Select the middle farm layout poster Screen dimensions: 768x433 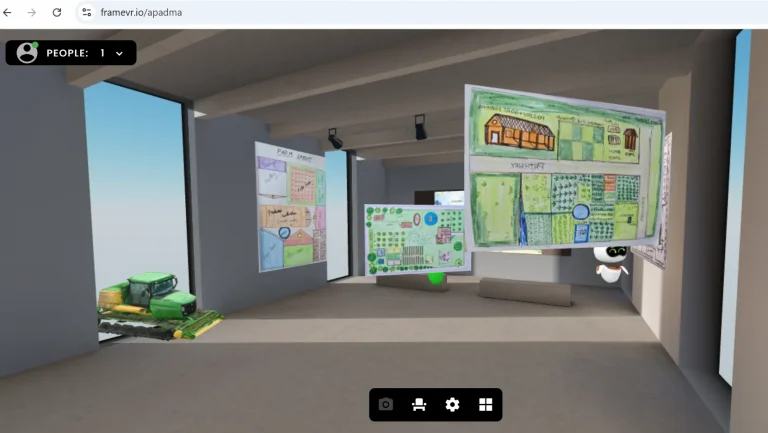(415, 239)
